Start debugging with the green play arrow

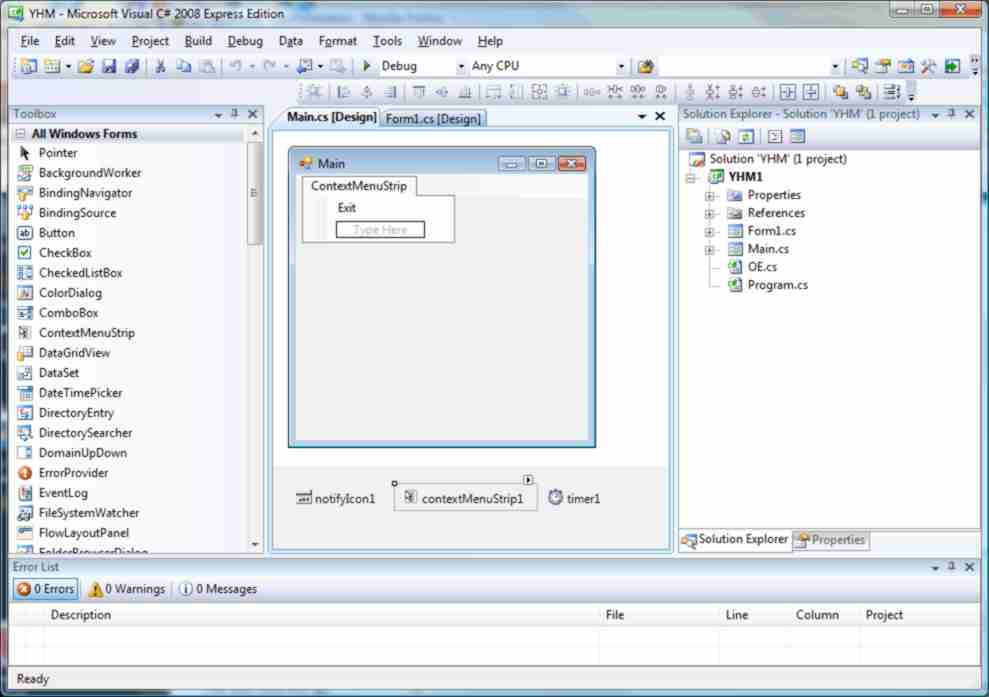(366, 66)
